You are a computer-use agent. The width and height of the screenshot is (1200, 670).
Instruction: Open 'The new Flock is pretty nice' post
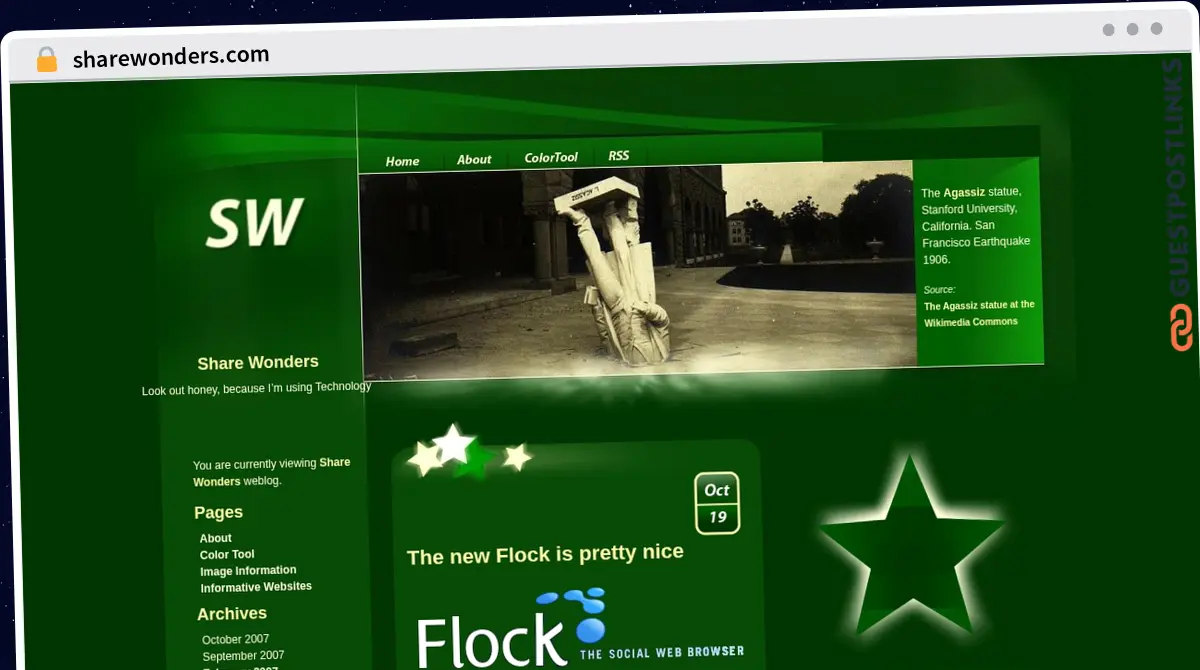point(545,553)
